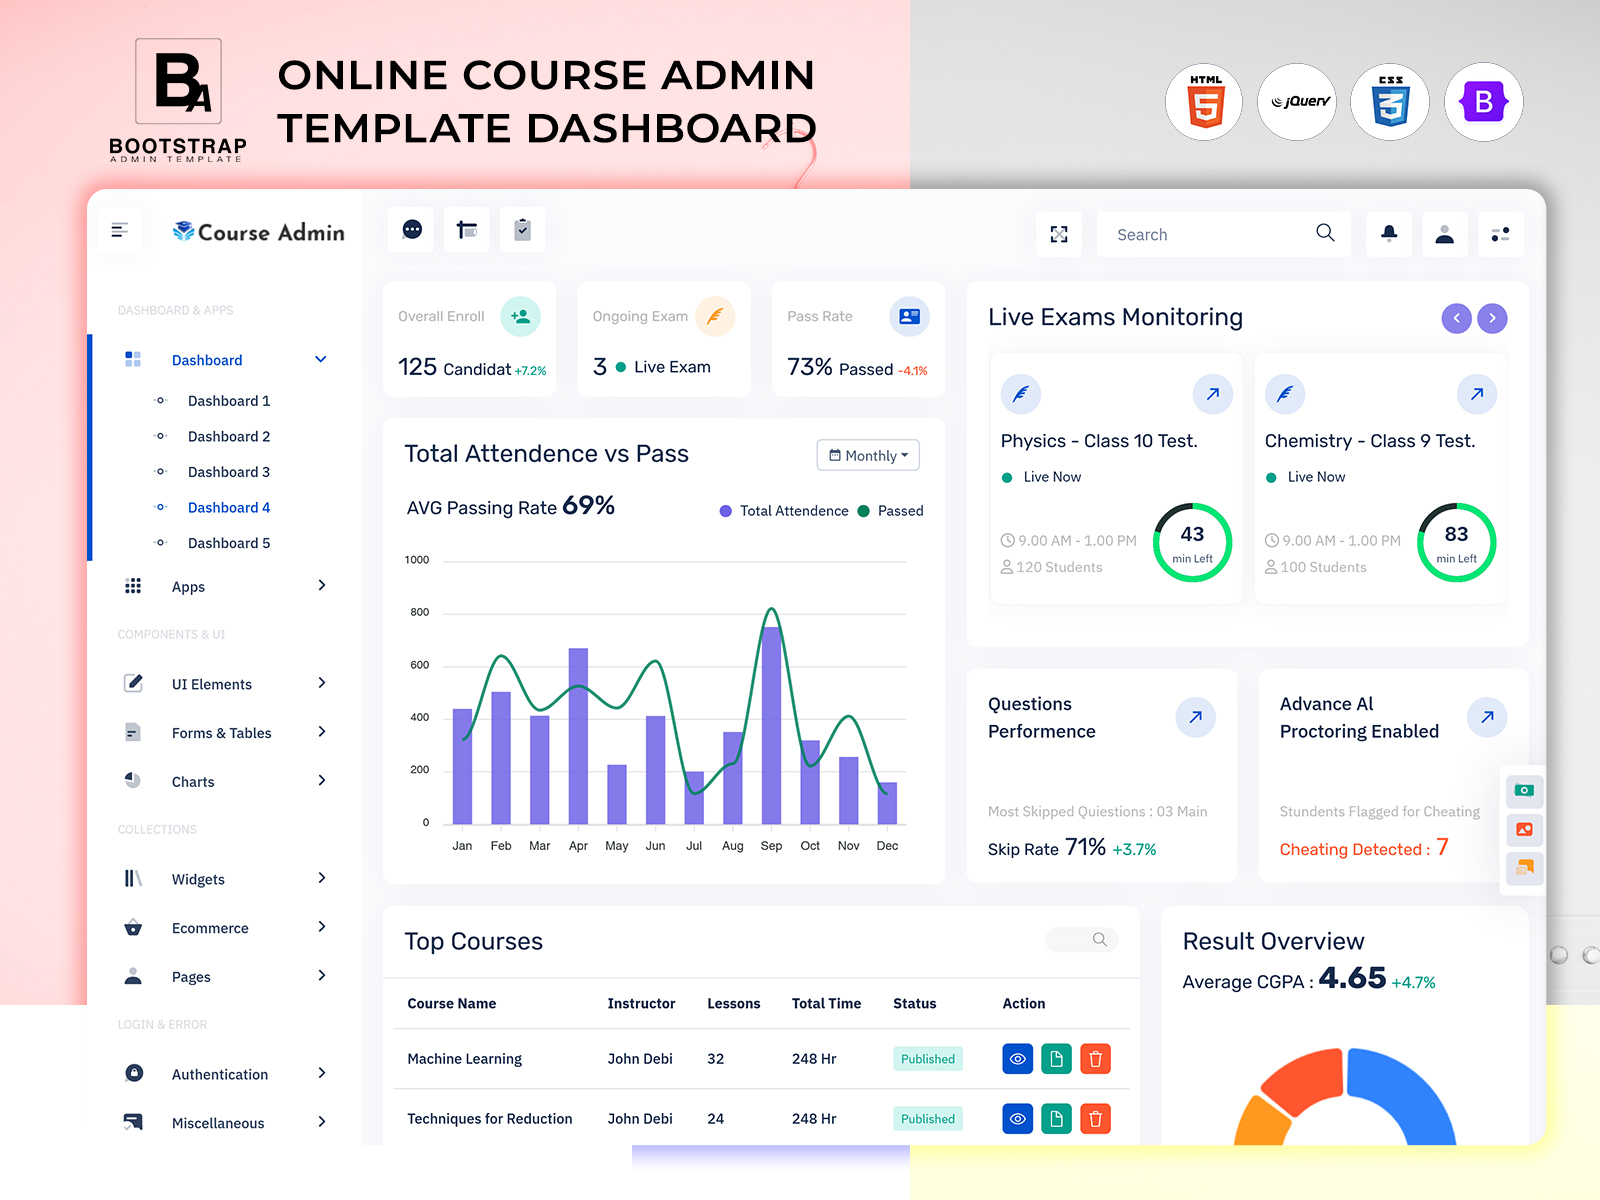Viewport: 1600px width, 1200px height.
Task: Open the user profile icon
Action: 1445,234
